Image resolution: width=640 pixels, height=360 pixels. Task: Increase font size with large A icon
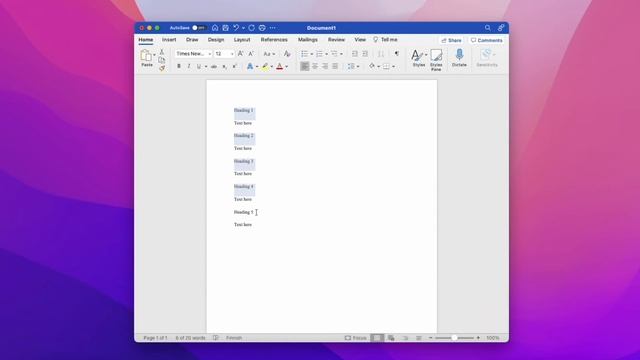240,53
